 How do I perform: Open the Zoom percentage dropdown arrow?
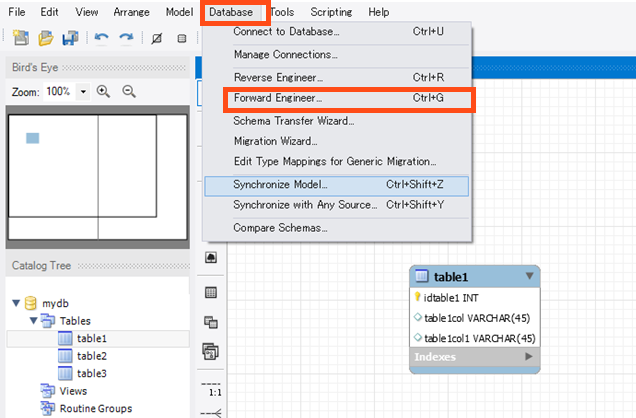[83, 92]
